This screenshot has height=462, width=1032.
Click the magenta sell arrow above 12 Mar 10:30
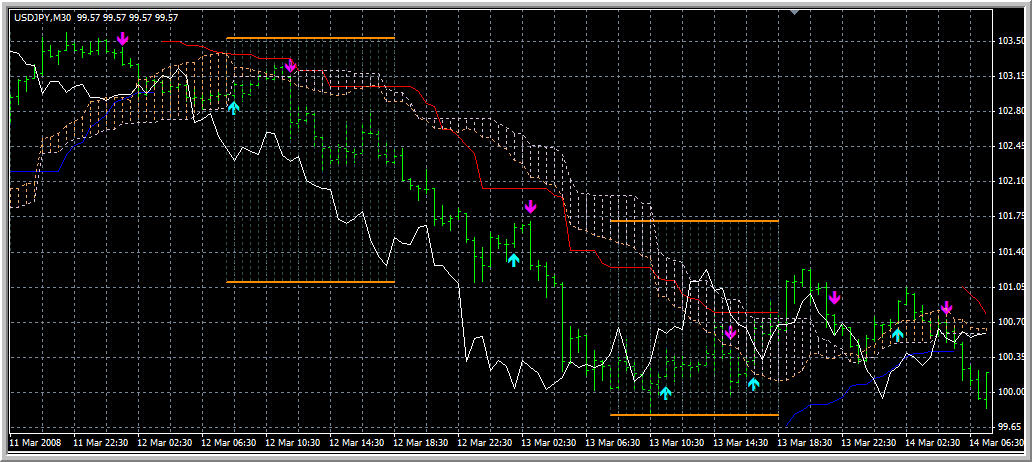290,64
